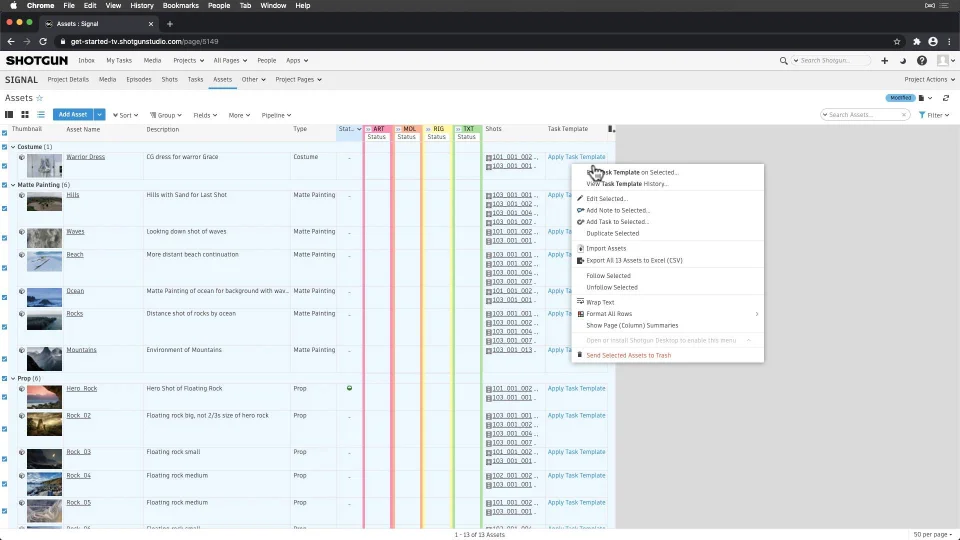Favorite the Assets page with the star
Screen dimensions: 960x540
(40, 98)
